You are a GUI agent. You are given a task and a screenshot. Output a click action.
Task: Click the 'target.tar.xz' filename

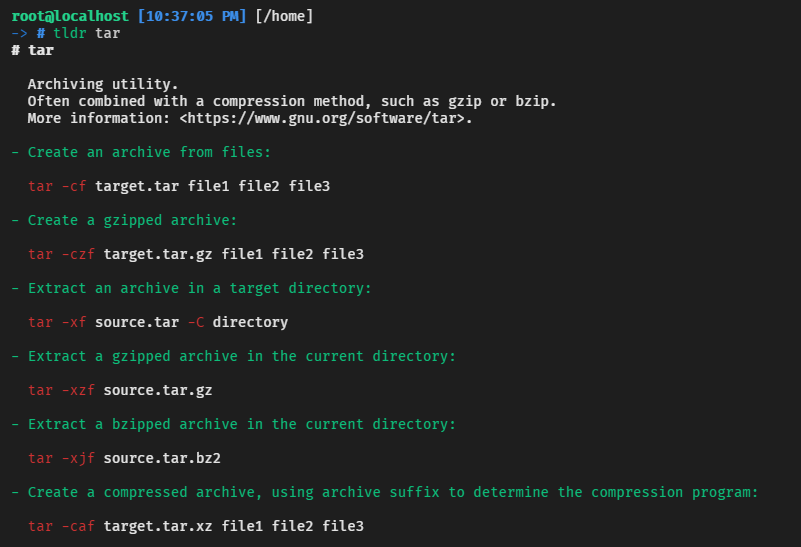158,526
